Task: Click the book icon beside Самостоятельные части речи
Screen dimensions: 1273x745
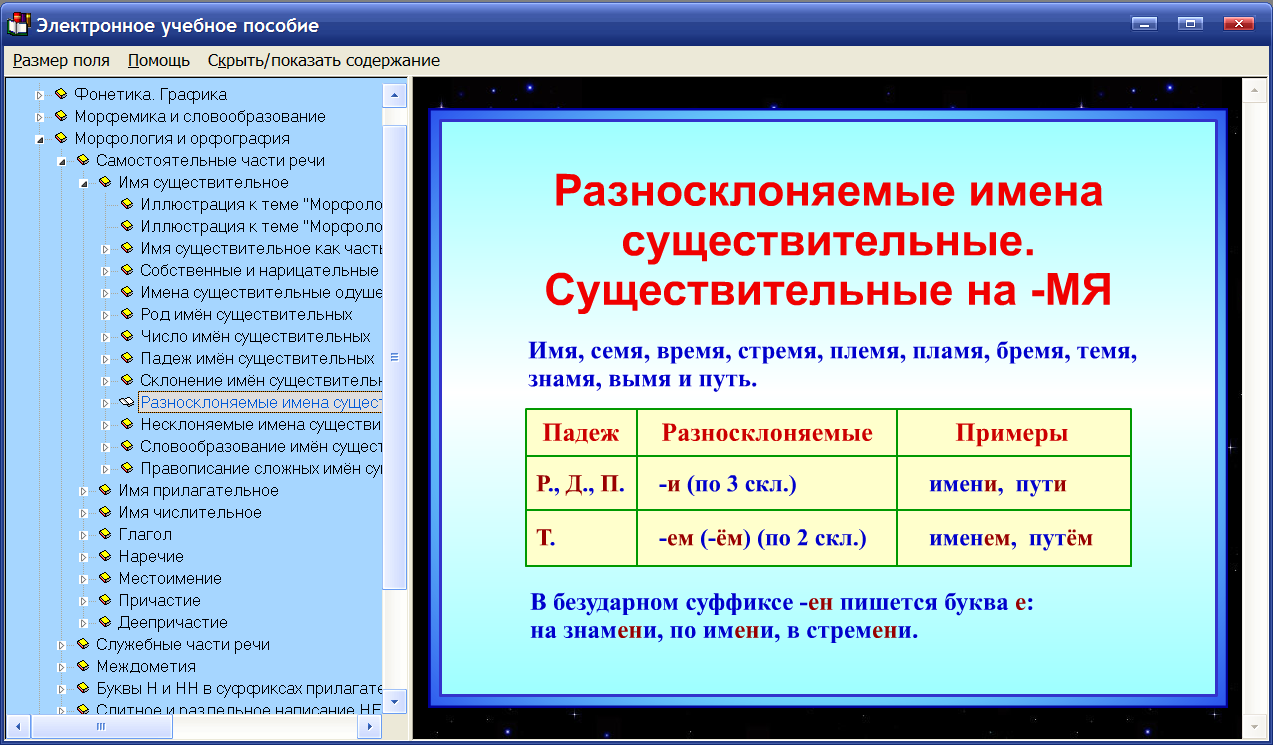Action: click(81, 160)
